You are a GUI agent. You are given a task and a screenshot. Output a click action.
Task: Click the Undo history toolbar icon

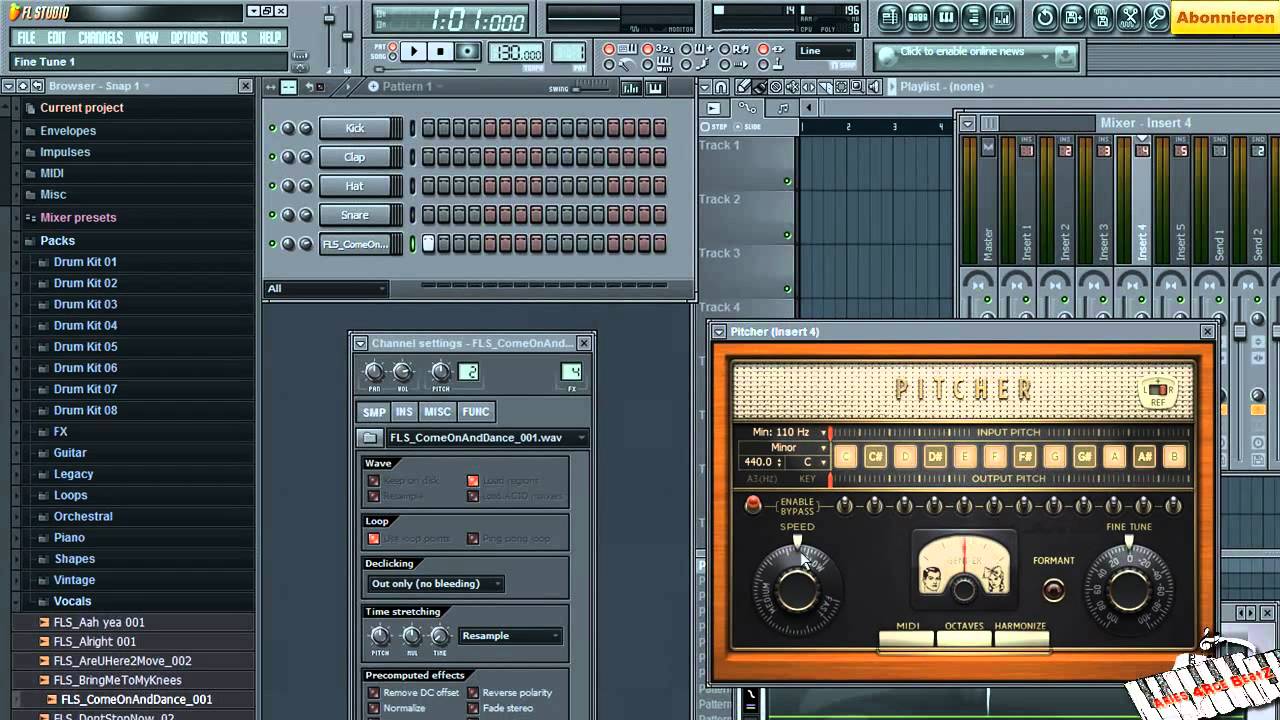[1045, 17]
